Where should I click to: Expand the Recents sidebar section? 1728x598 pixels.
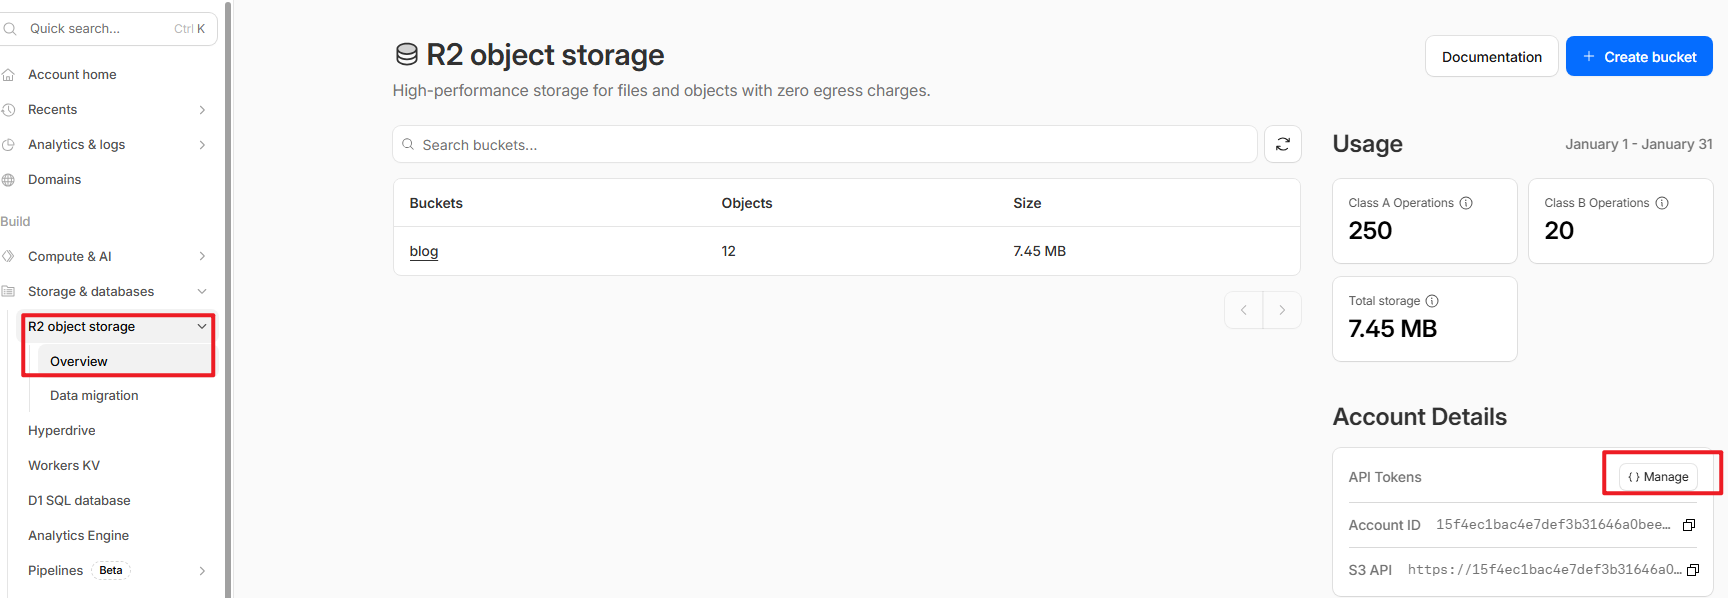(x=202, y=110)
